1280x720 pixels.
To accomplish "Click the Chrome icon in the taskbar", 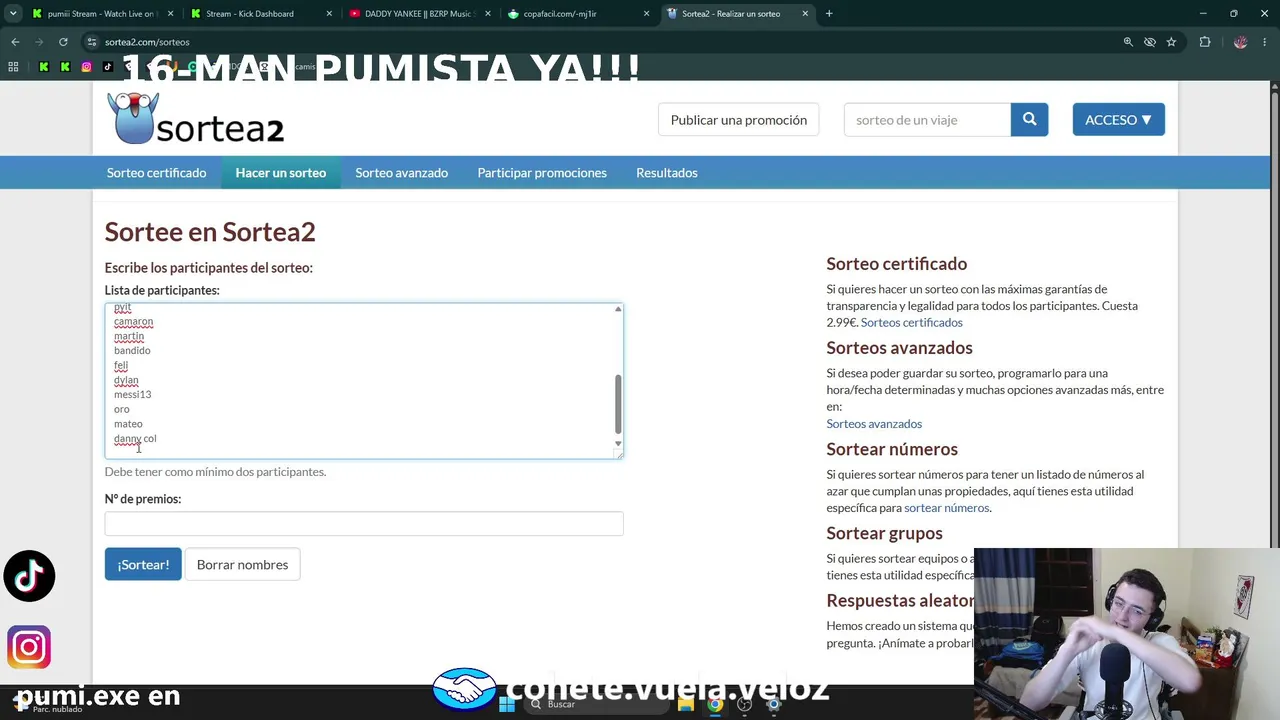I will [x=714, y=704].
